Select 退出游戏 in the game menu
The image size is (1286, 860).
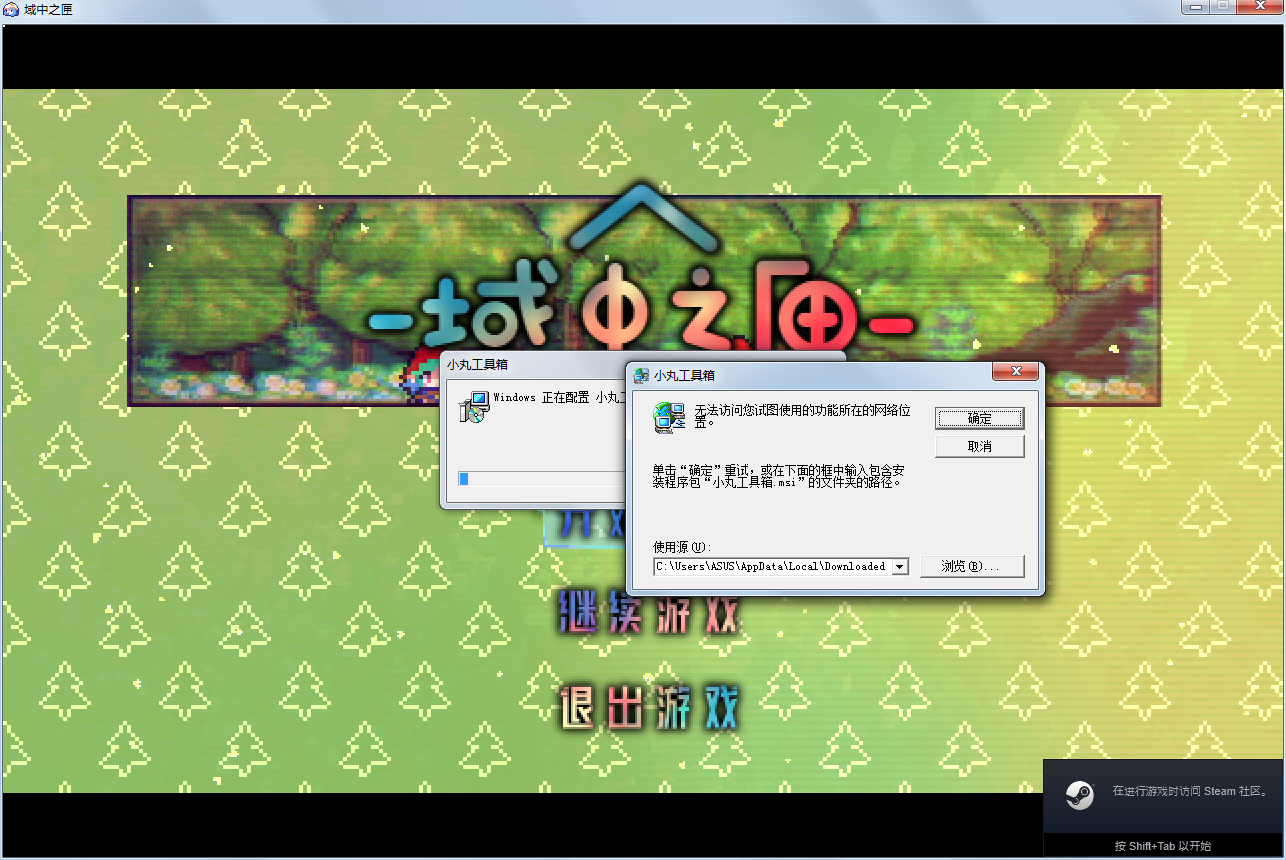648,708
